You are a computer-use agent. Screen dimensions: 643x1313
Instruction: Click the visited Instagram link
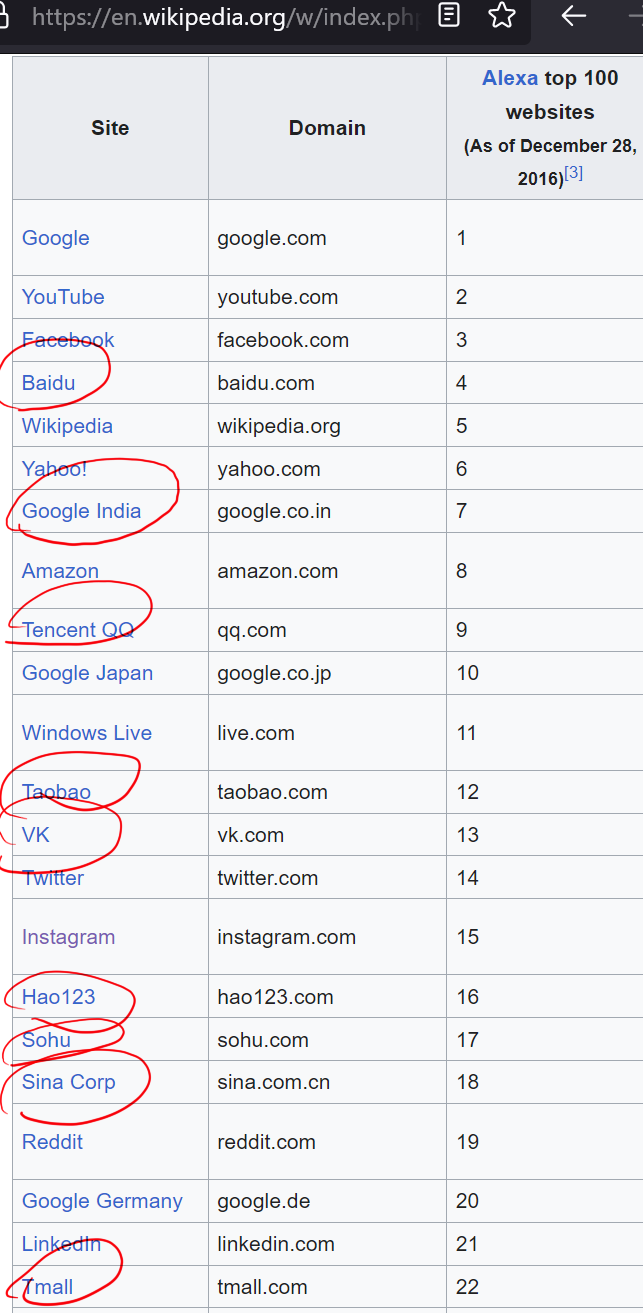tap(68, 937)
